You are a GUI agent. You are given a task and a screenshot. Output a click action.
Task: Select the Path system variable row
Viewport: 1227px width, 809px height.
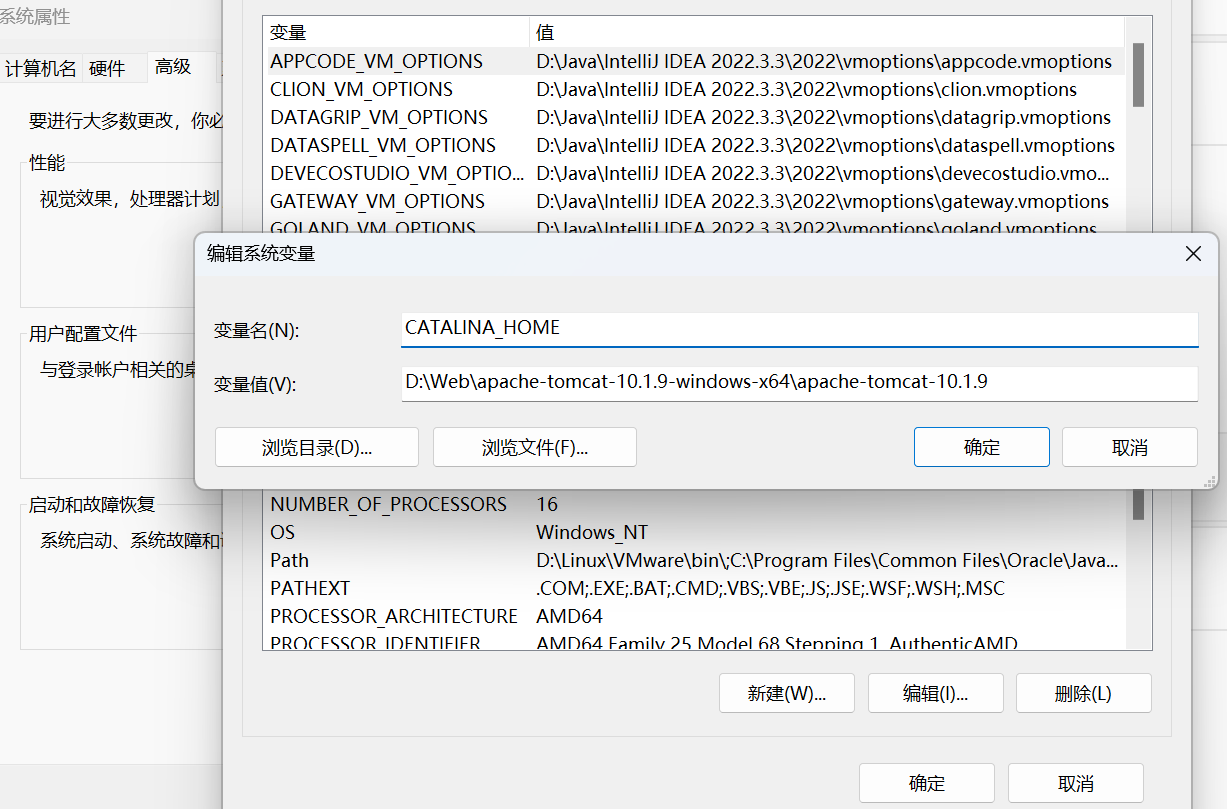click(696, 560)
